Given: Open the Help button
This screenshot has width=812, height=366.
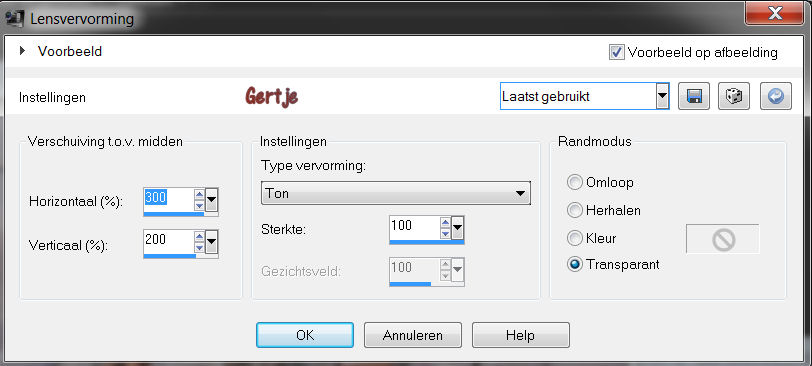Looking at the screenshot, I should (x=520, y=335).
